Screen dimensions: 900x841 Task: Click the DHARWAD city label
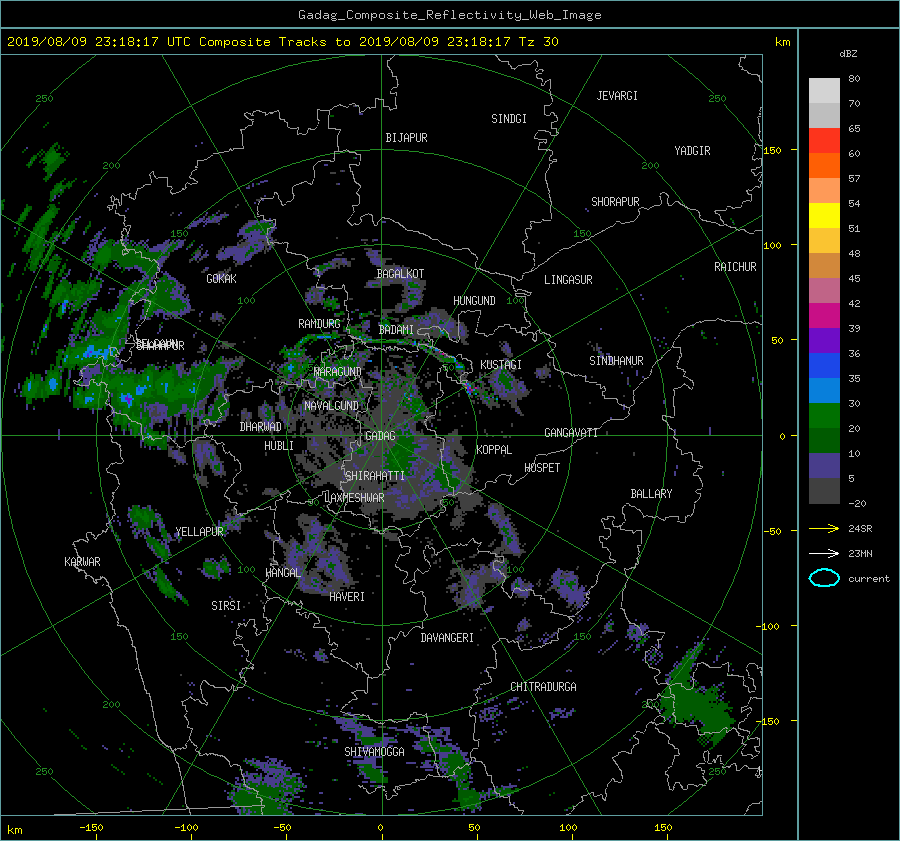(261, 427)
